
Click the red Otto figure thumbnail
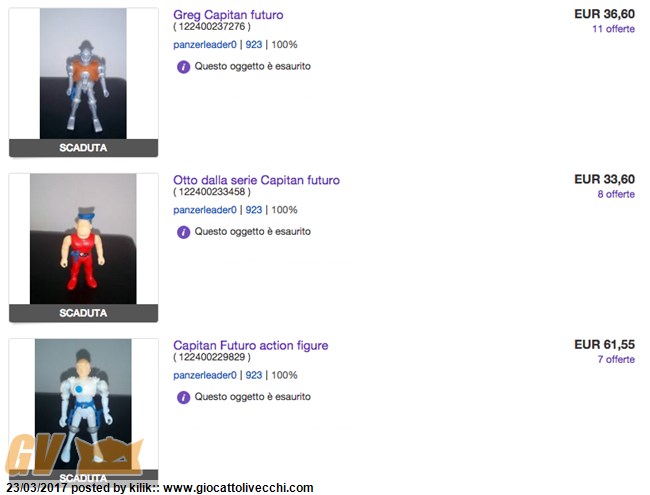(x=83, y=239)
